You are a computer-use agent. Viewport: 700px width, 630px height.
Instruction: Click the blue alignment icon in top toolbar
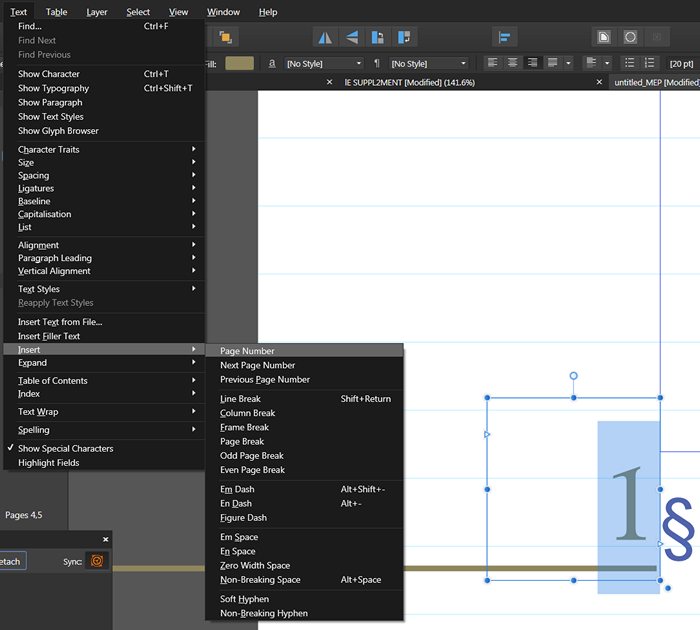click(x=505, y=37)
